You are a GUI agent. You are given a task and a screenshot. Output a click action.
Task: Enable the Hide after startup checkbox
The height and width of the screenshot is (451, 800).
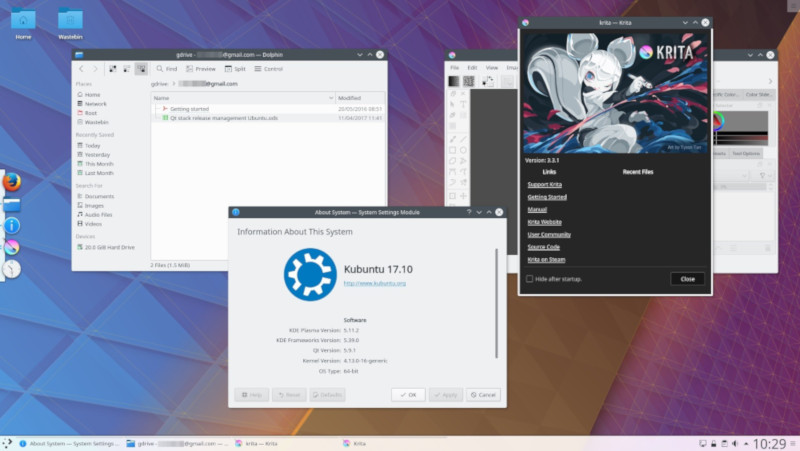pos(529,279)
